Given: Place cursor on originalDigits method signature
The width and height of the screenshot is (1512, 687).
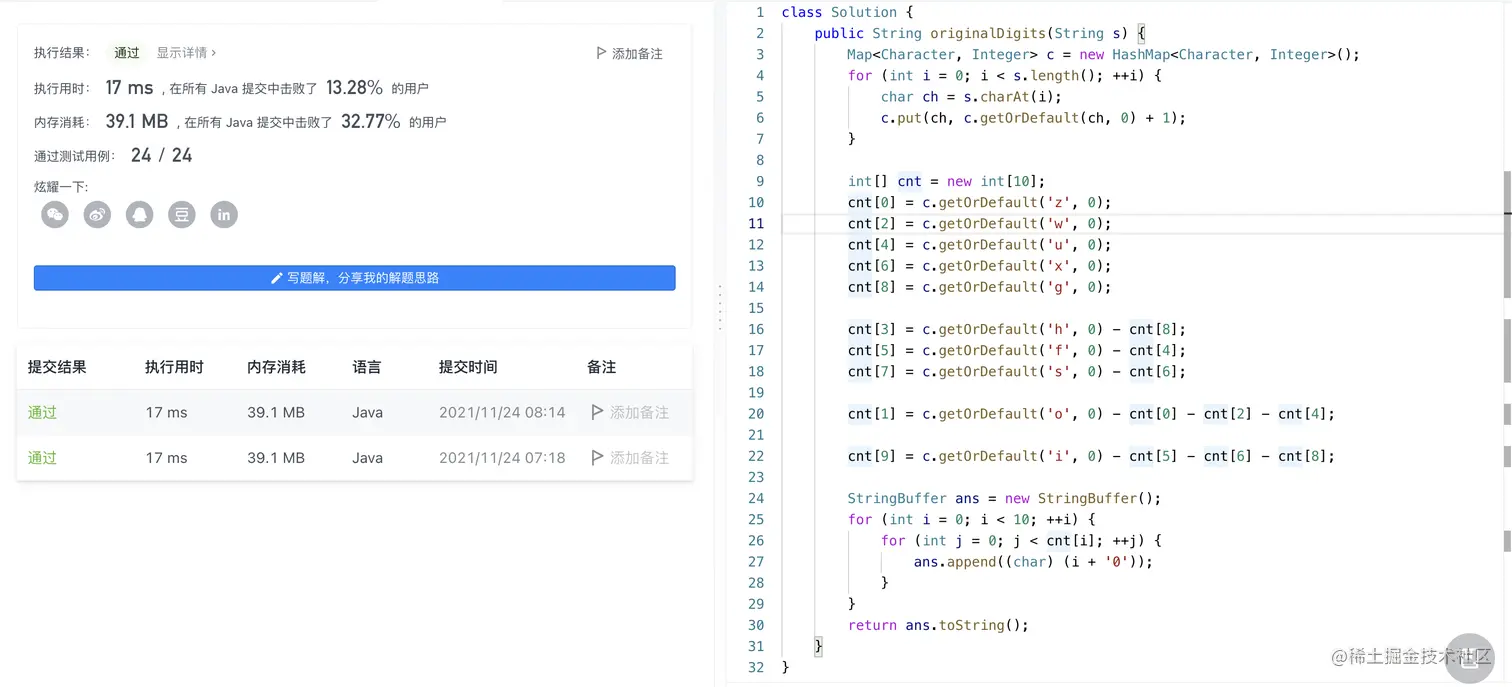Looking at the screenshot, I should [x=980, y=33].
